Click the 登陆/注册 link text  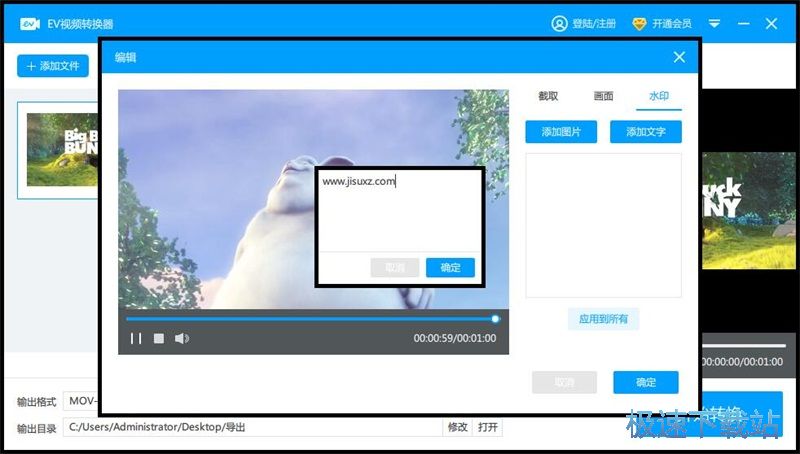tap(594, 23)
